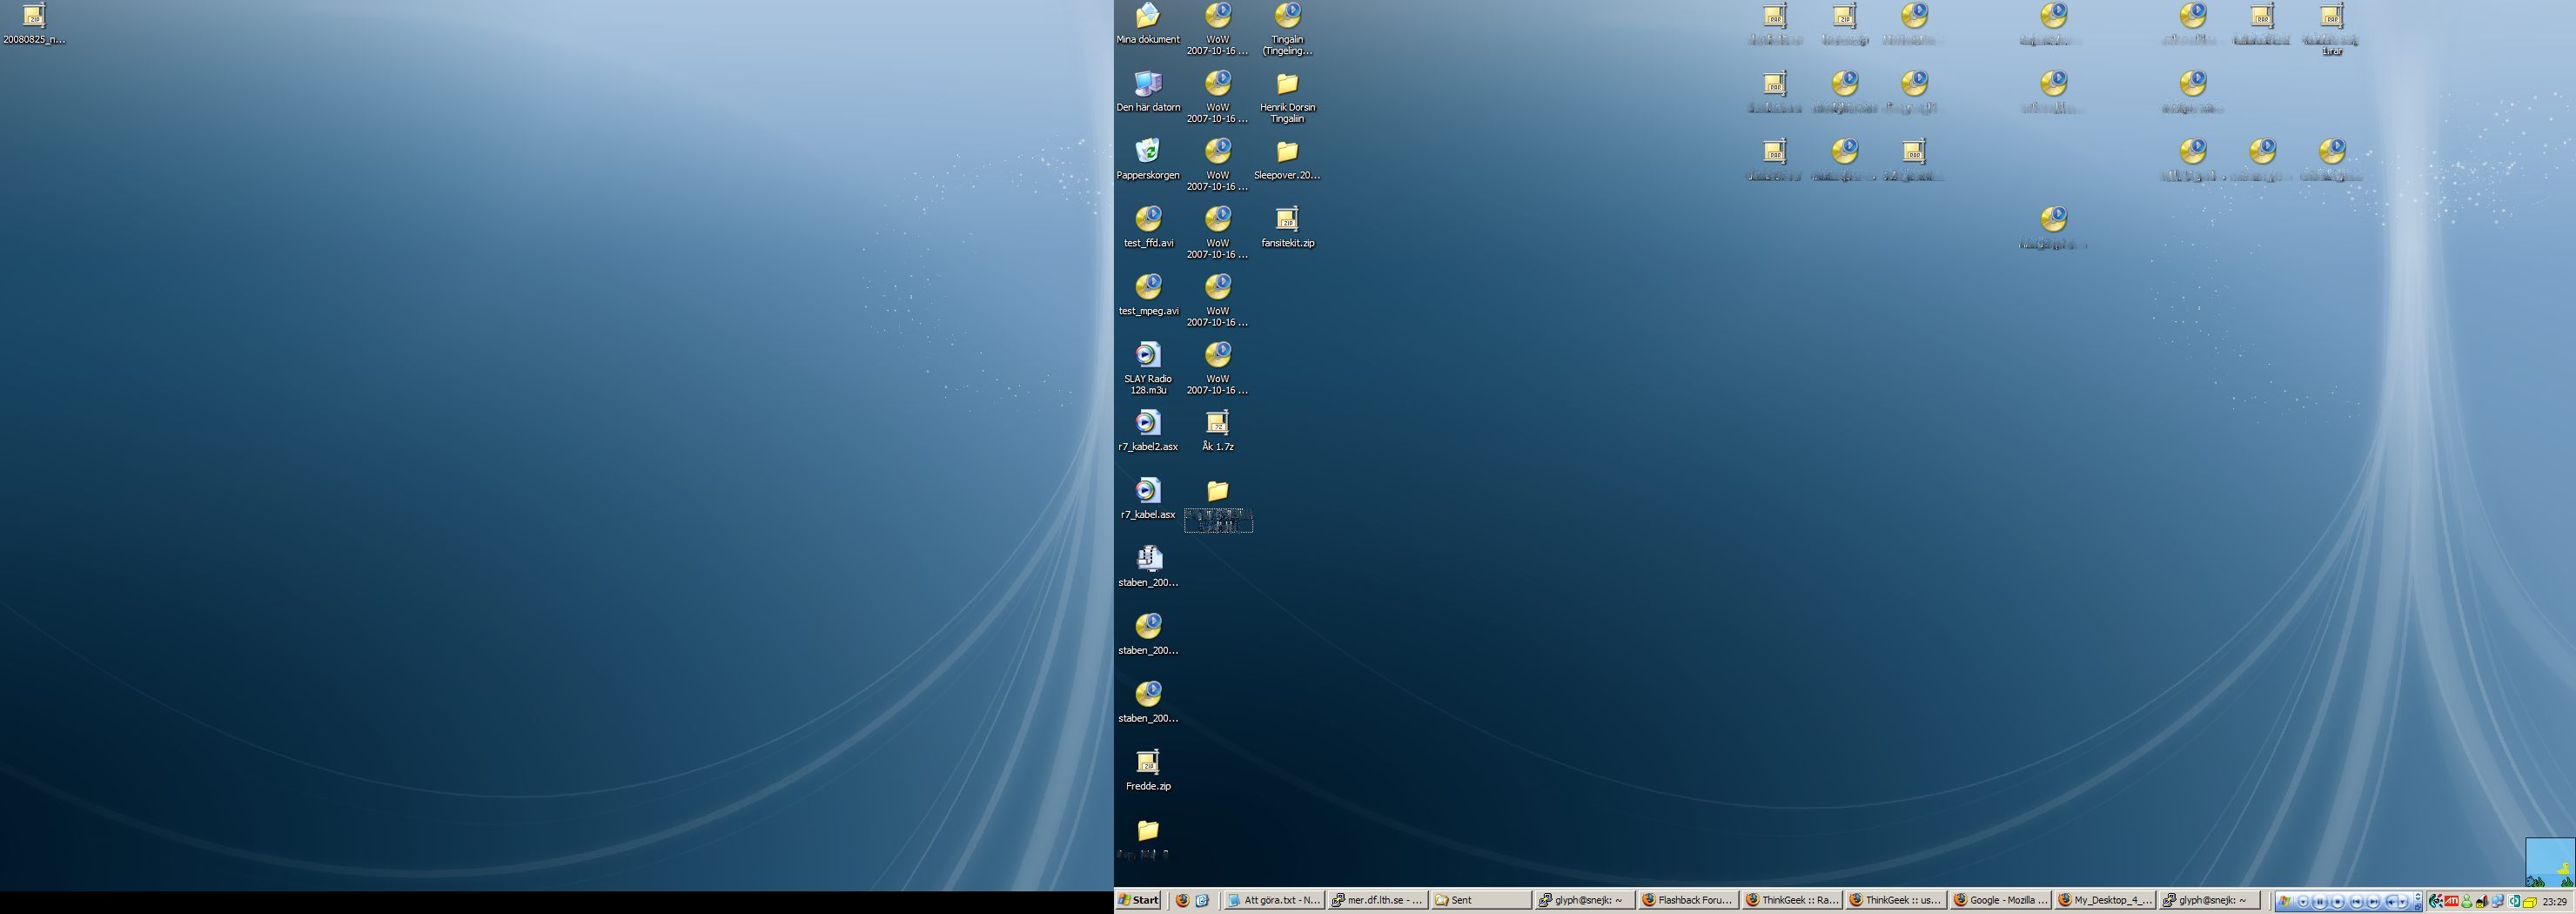Viewport: 2576px width, 914px height.
Task: Click the network computers tray icon
Action: [x=2498, y=902]
